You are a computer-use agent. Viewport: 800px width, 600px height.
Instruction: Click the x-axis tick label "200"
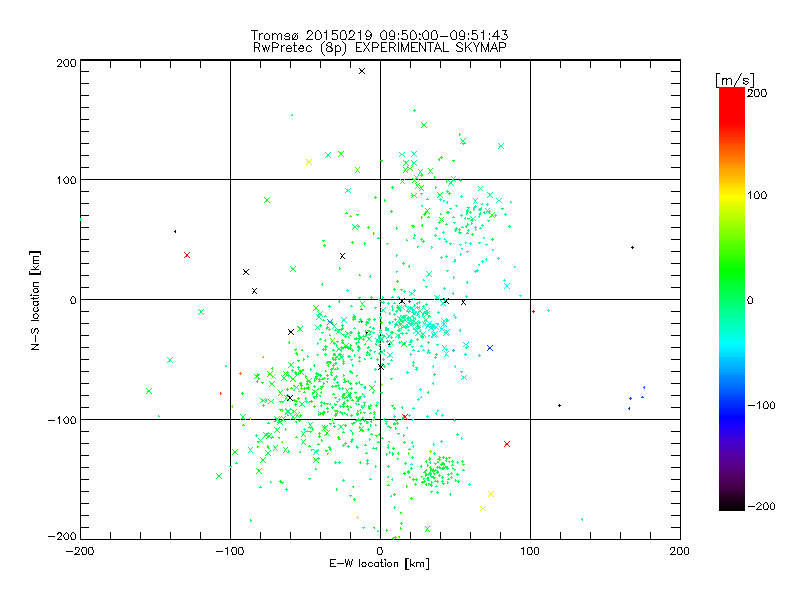point(680,551)
